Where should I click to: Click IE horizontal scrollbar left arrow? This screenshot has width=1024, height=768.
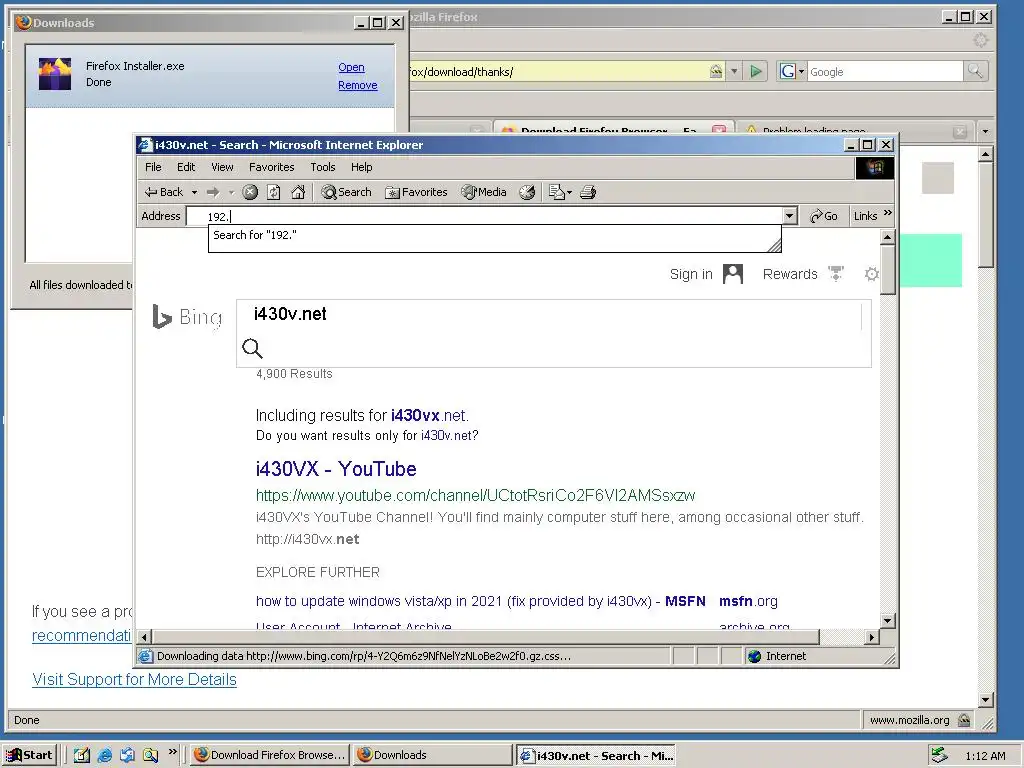point(144,637)
